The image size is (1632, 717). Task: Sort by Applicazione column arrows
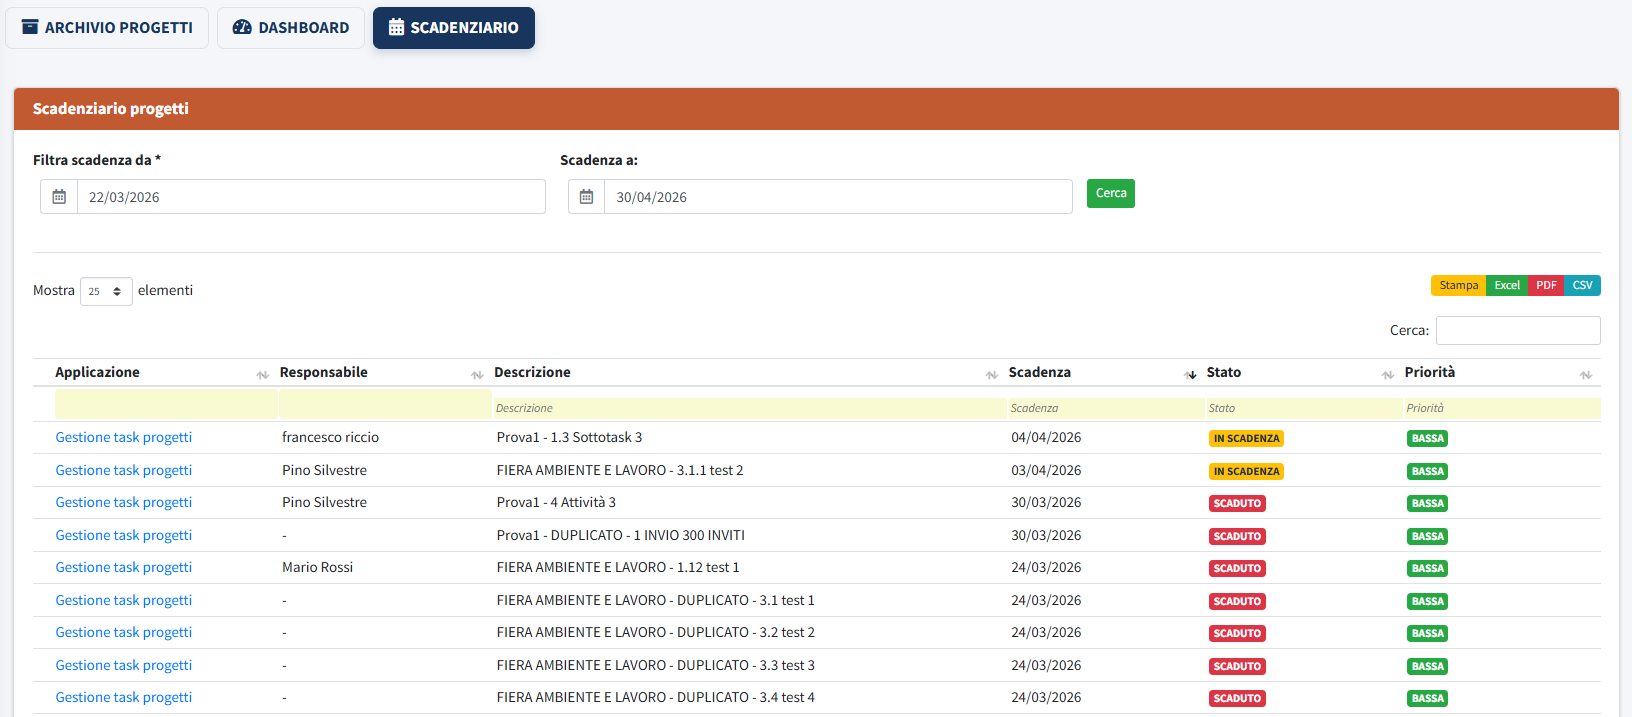[262, 374]
